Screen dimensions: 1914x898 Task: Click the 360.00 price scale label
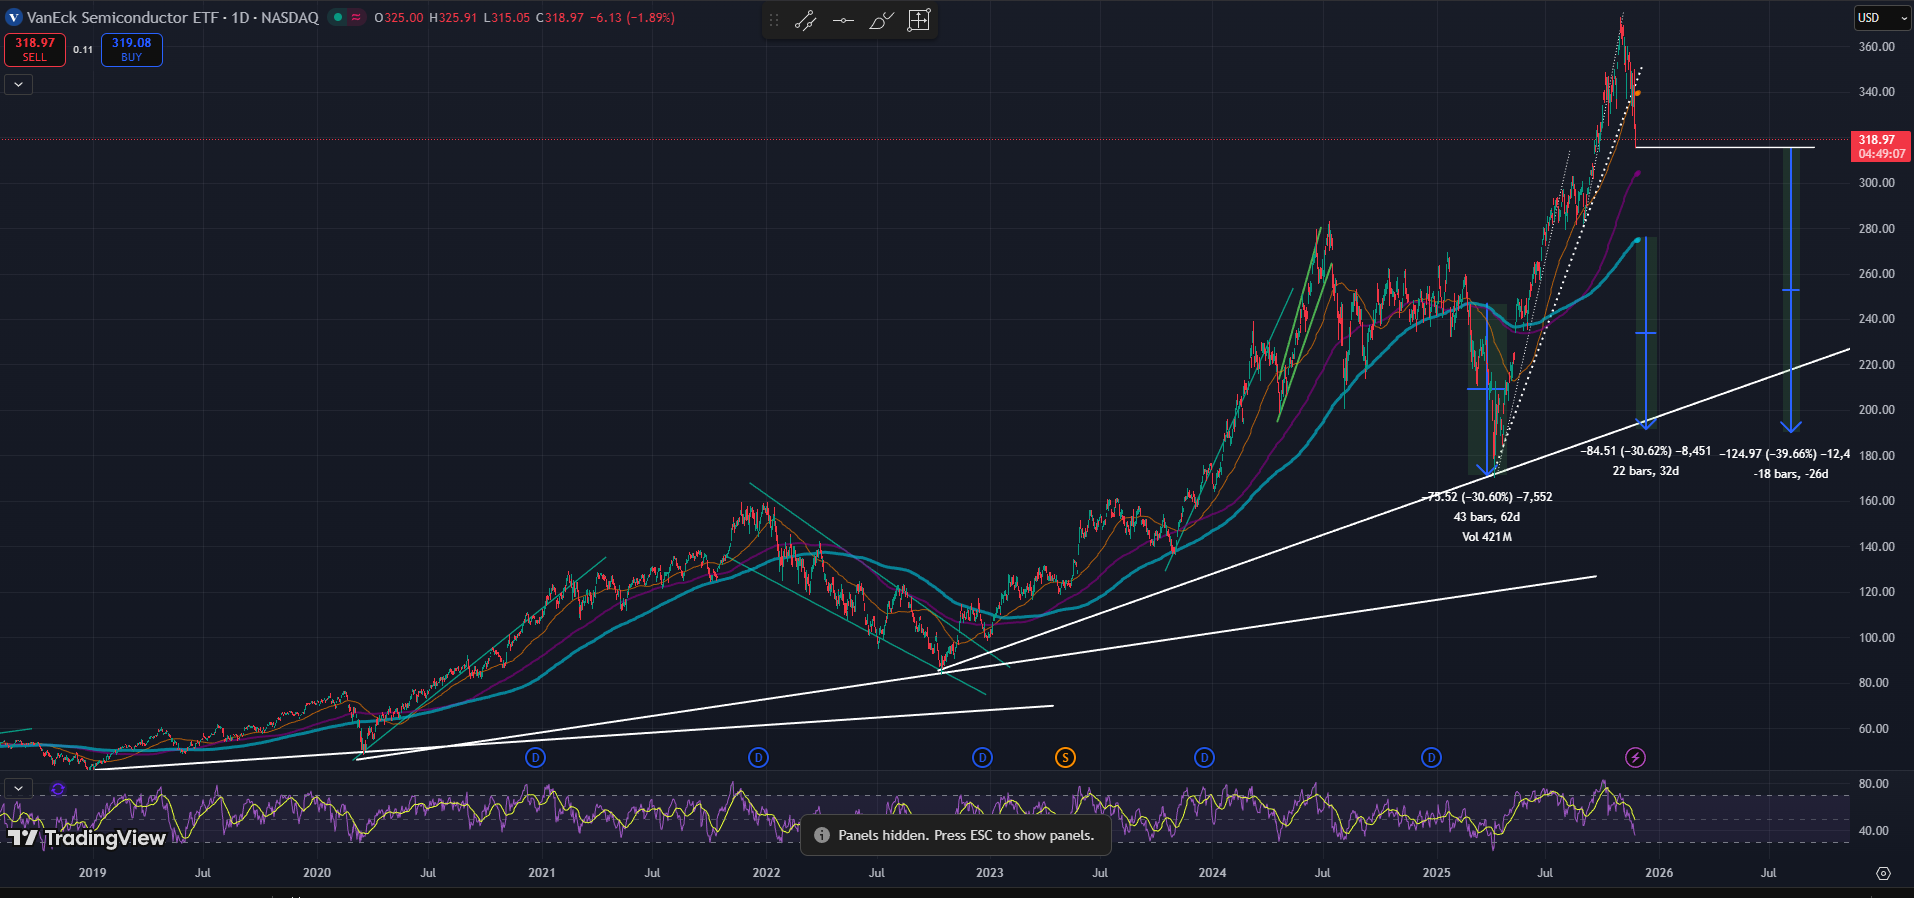pos(1876,47)
